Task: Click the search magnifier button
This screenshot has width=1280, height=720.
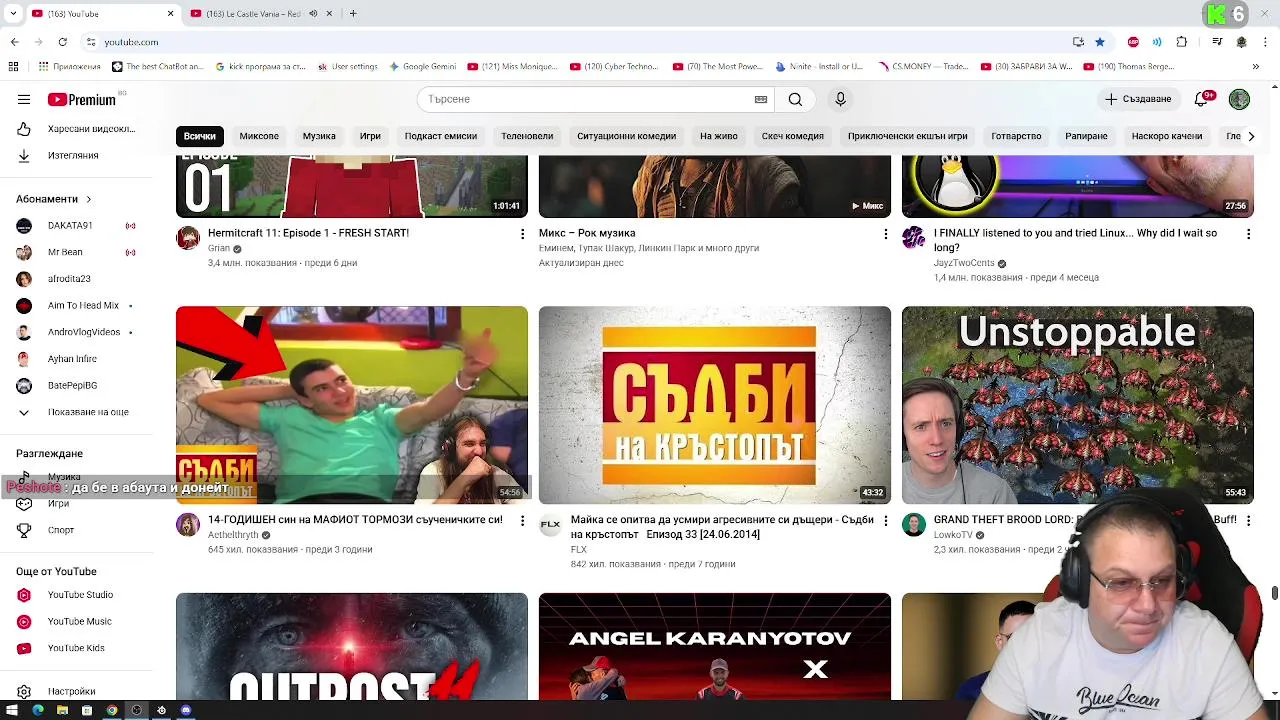Action: pos(795,99)
